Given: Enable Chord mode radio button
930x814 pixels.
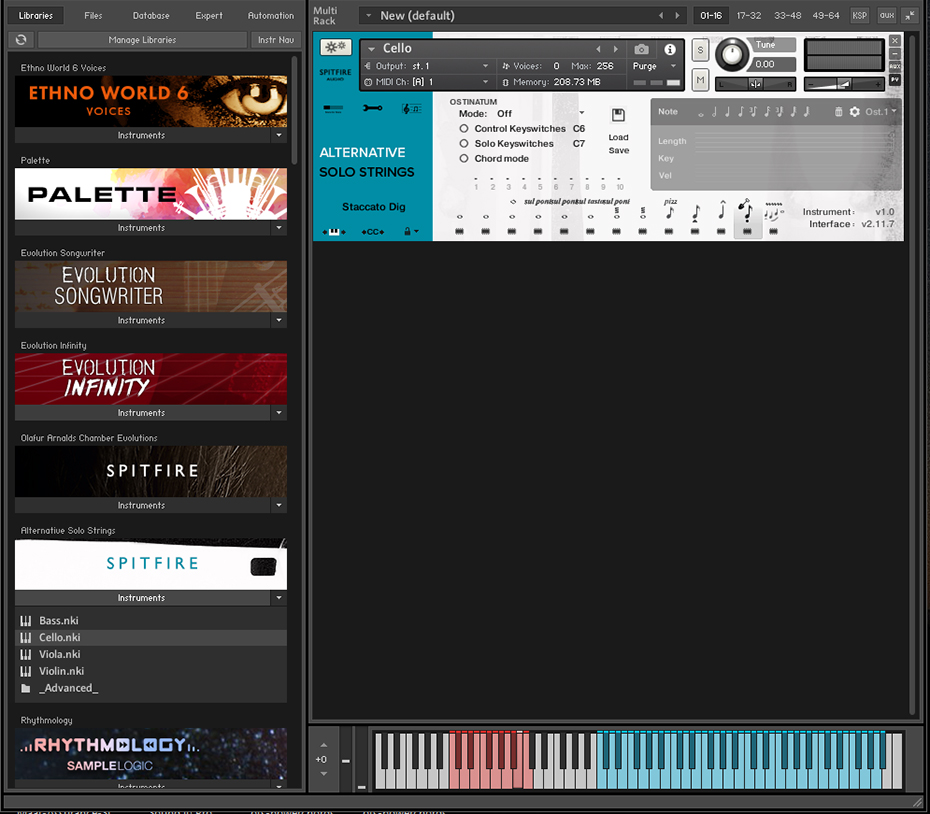Looking at the screenshot, I should pos(464,158).
